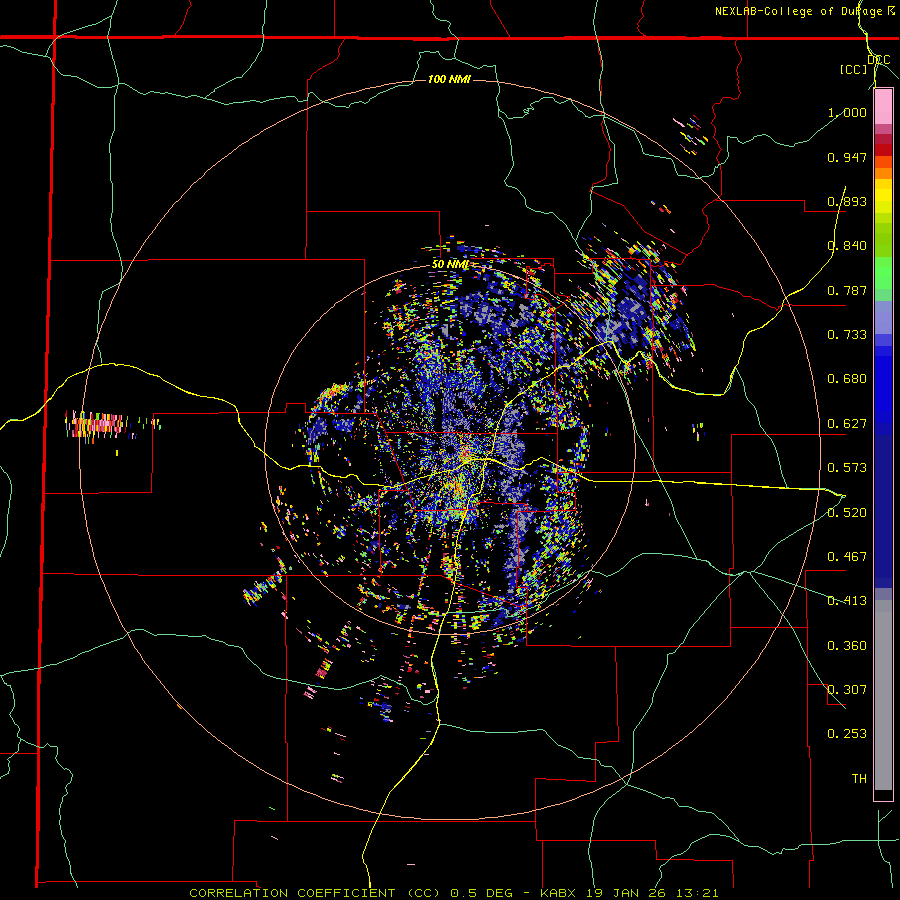Viewport: 900px width, 900px height.
Task: Click the TH threshold label in legend
Action: pyautogui.click(x=859, y=779)
